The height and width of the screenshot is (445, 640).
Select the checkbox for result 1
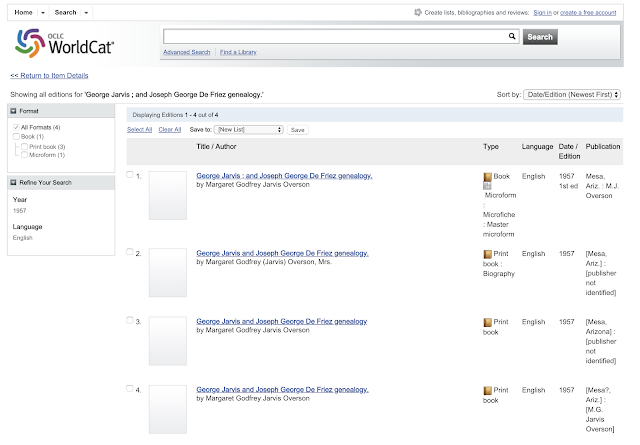point(130,175)
